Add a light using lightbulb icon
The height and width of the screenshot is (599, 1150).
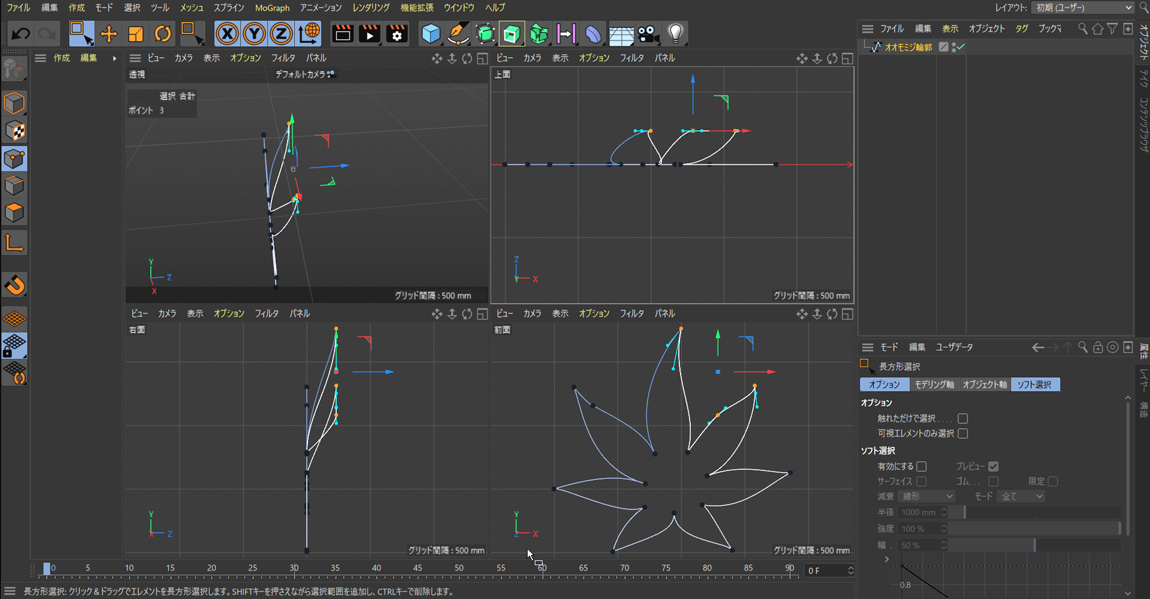coord(676,34)
